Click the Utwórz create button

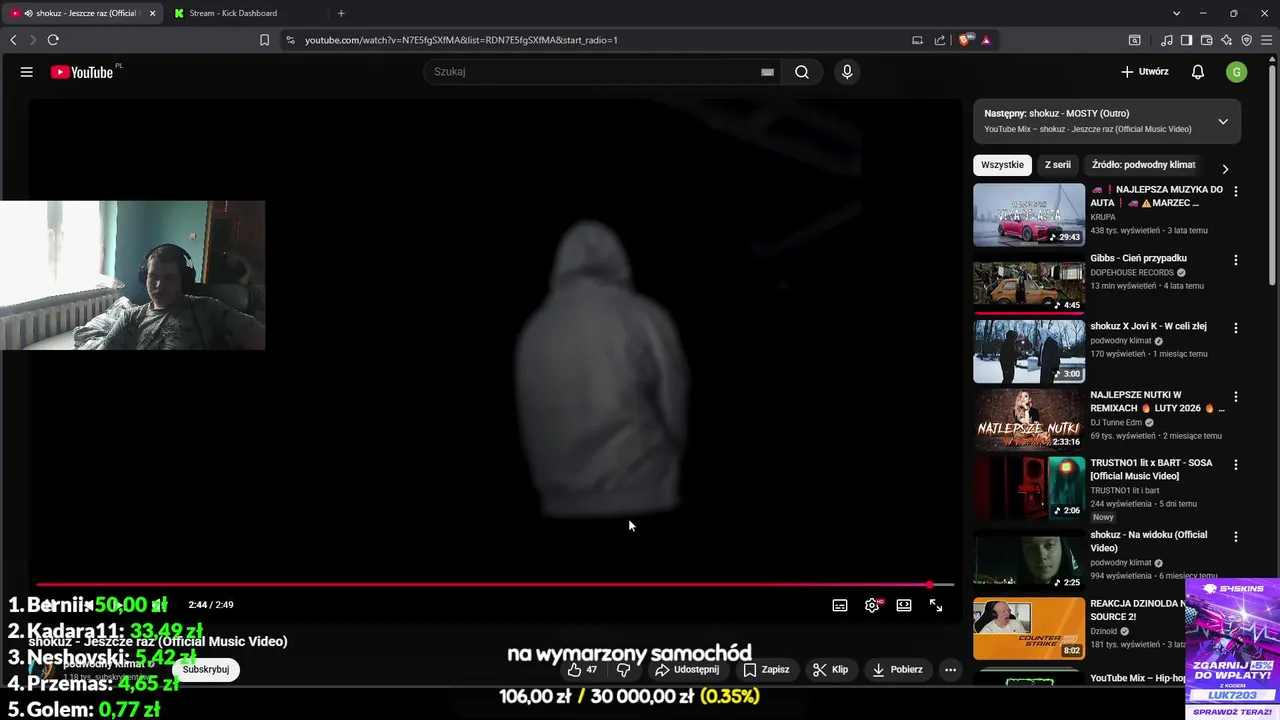(x=1144, y=72)
